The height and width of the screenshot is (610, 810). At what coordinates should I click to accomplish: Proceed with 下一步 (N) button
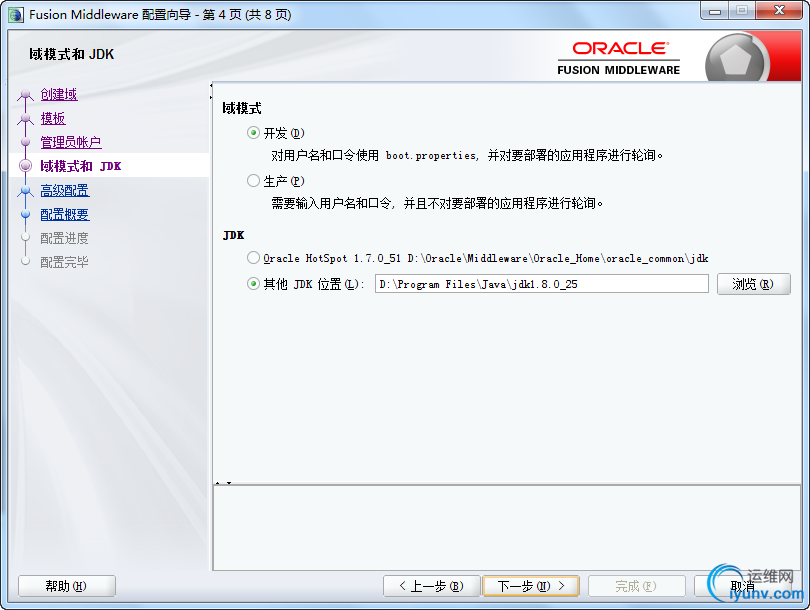[531, 586]
